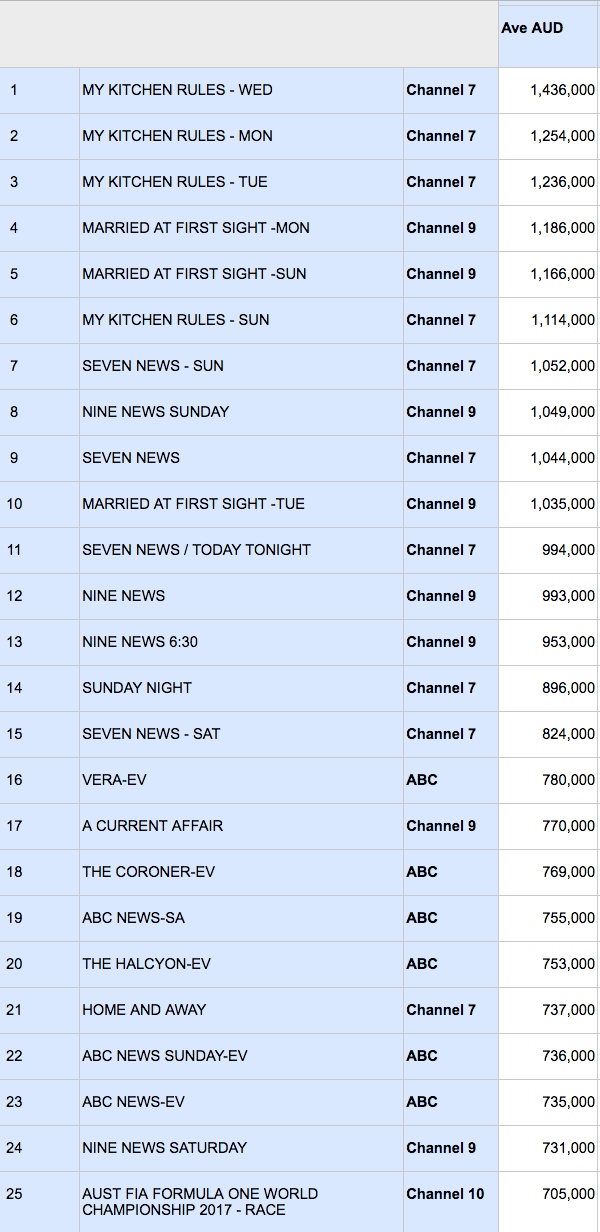
Task: Click THE CORONER-EV cell
Action: point(241,872)
